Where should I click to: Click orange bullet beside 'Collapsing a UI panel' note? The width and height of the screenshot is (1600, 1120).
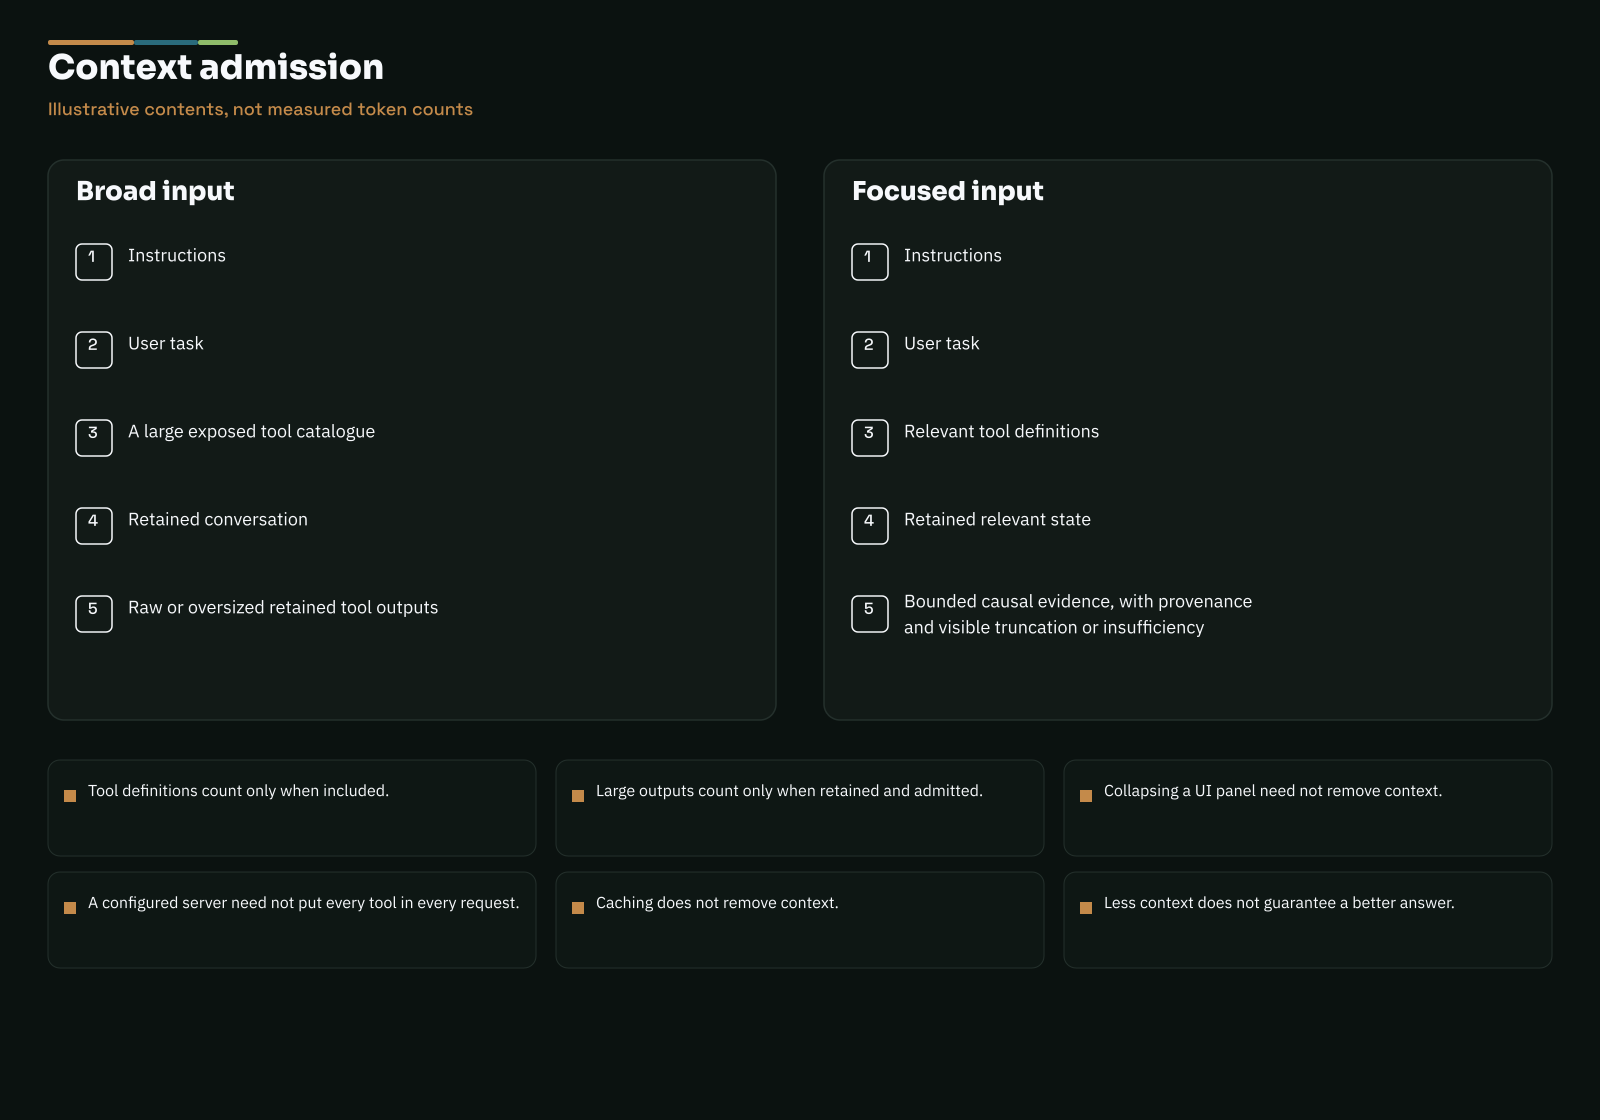click(x=1086, y=796)
